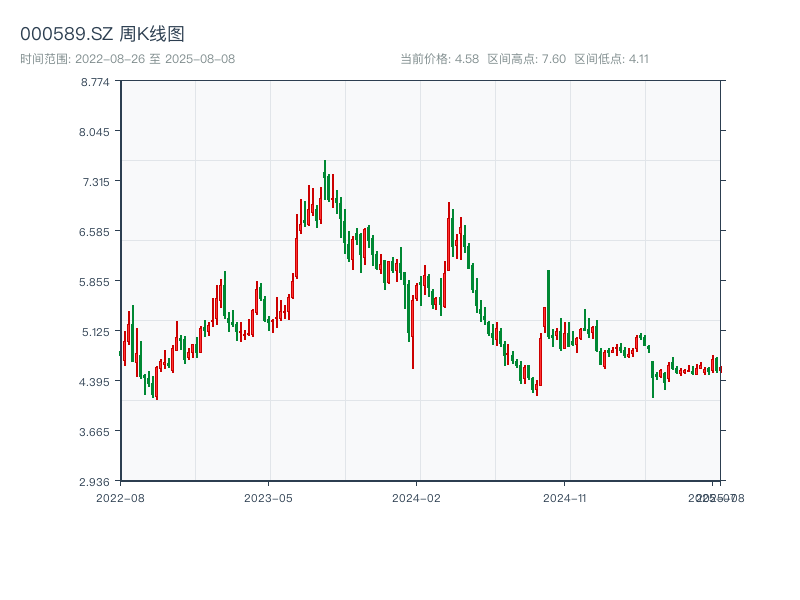
Task: Click y-axis label 3.665
Action: coord(94,432)
